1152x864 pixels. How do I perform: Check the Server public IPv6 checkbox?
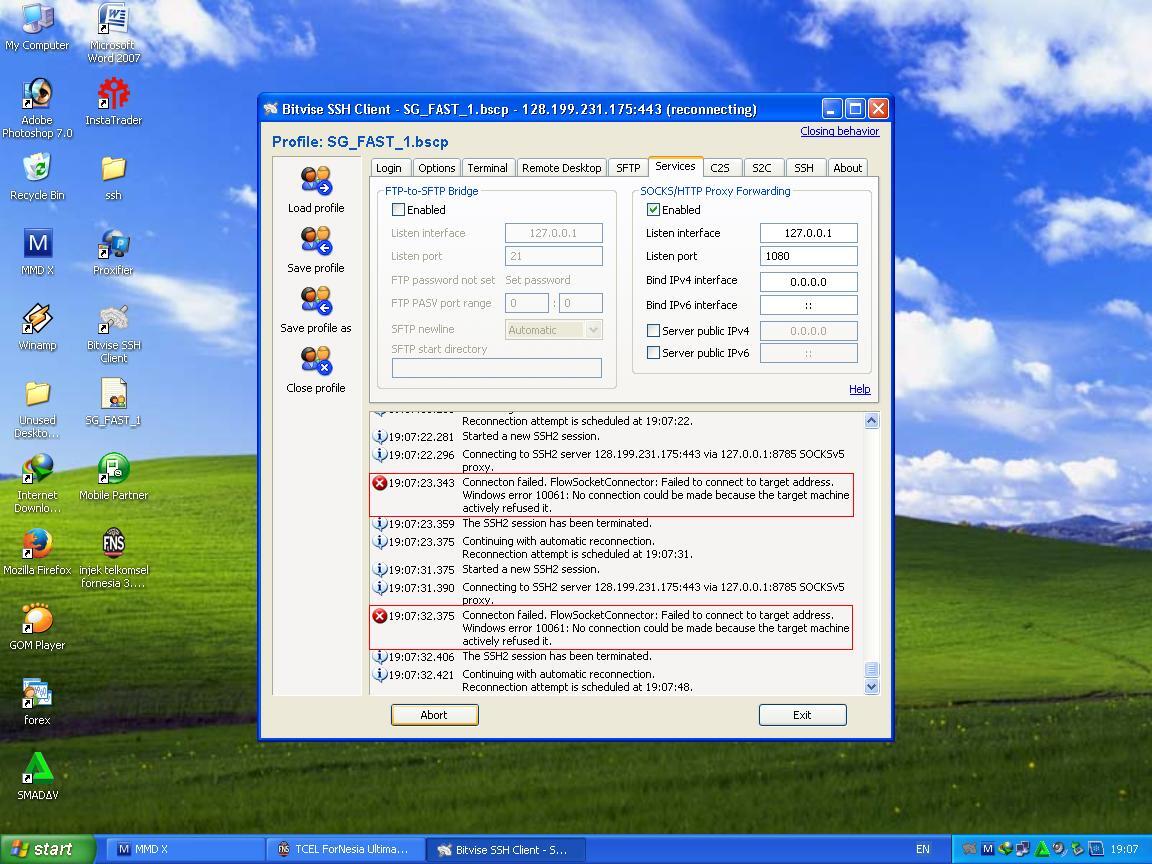653,353
